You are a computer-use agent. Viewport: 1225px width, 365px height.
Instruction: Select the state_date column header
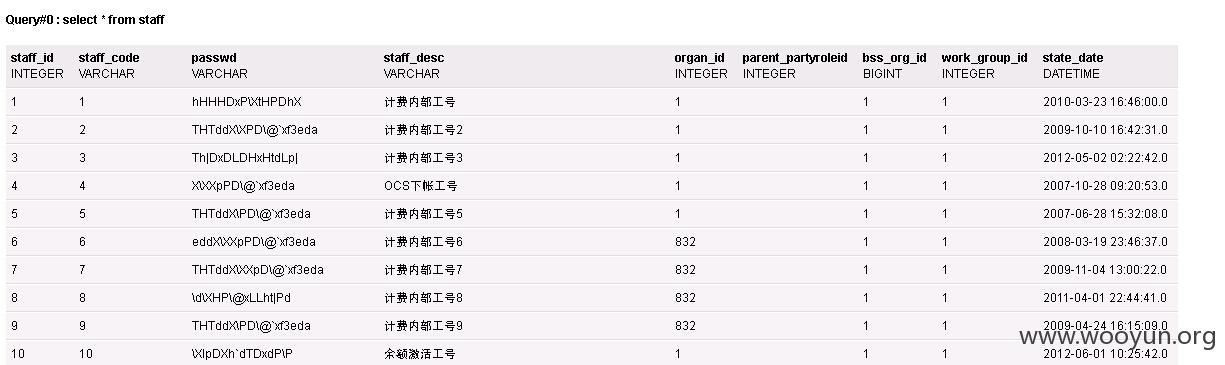coord(1073,58)
